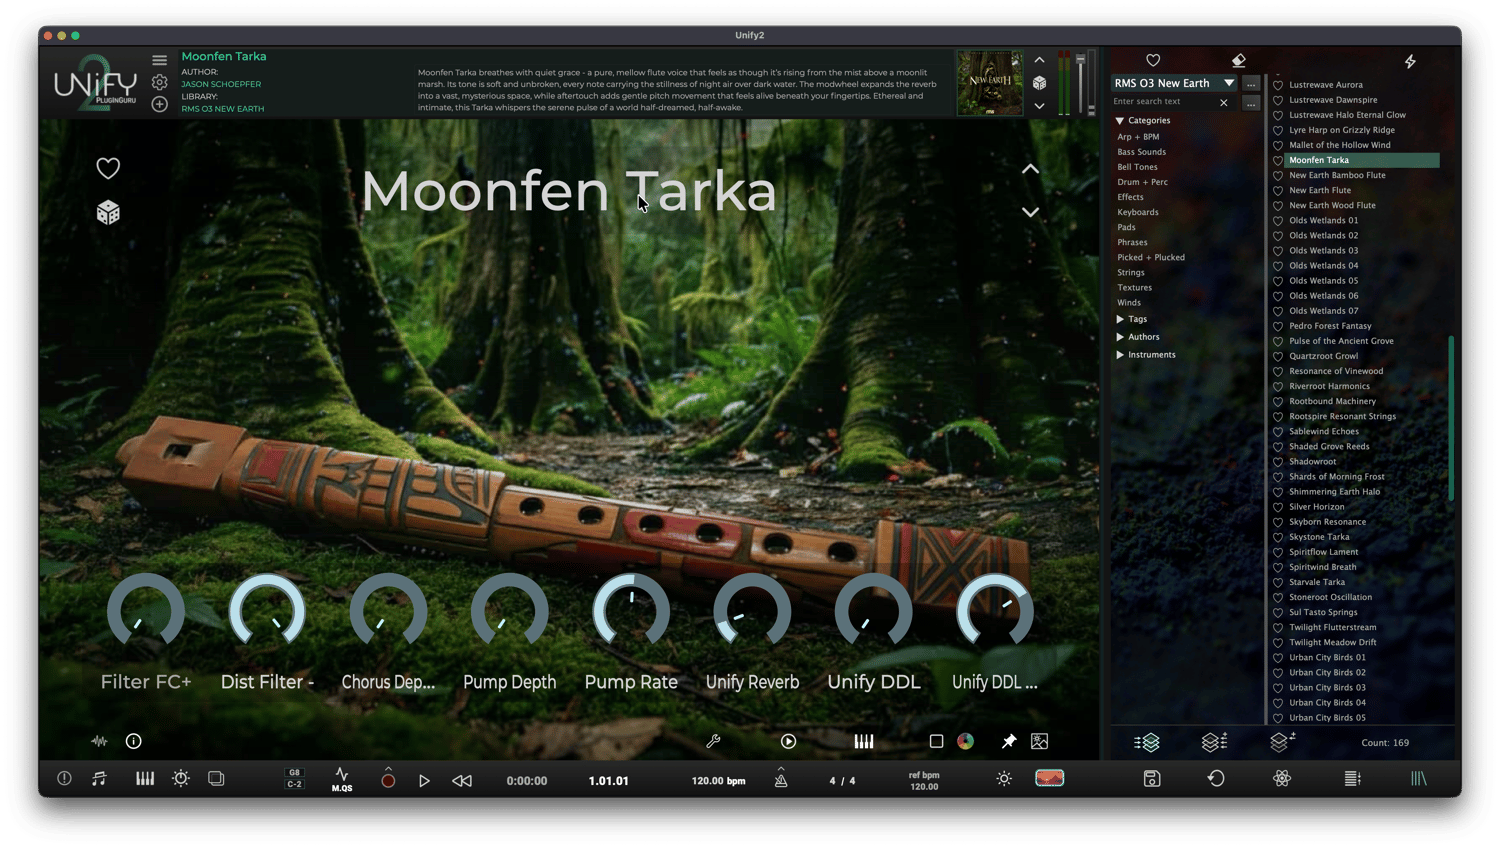Viewport: 1500px width, 848px height.
Task: Adjust the Unify Reverb knob
Action: click(x=752, y=612)
